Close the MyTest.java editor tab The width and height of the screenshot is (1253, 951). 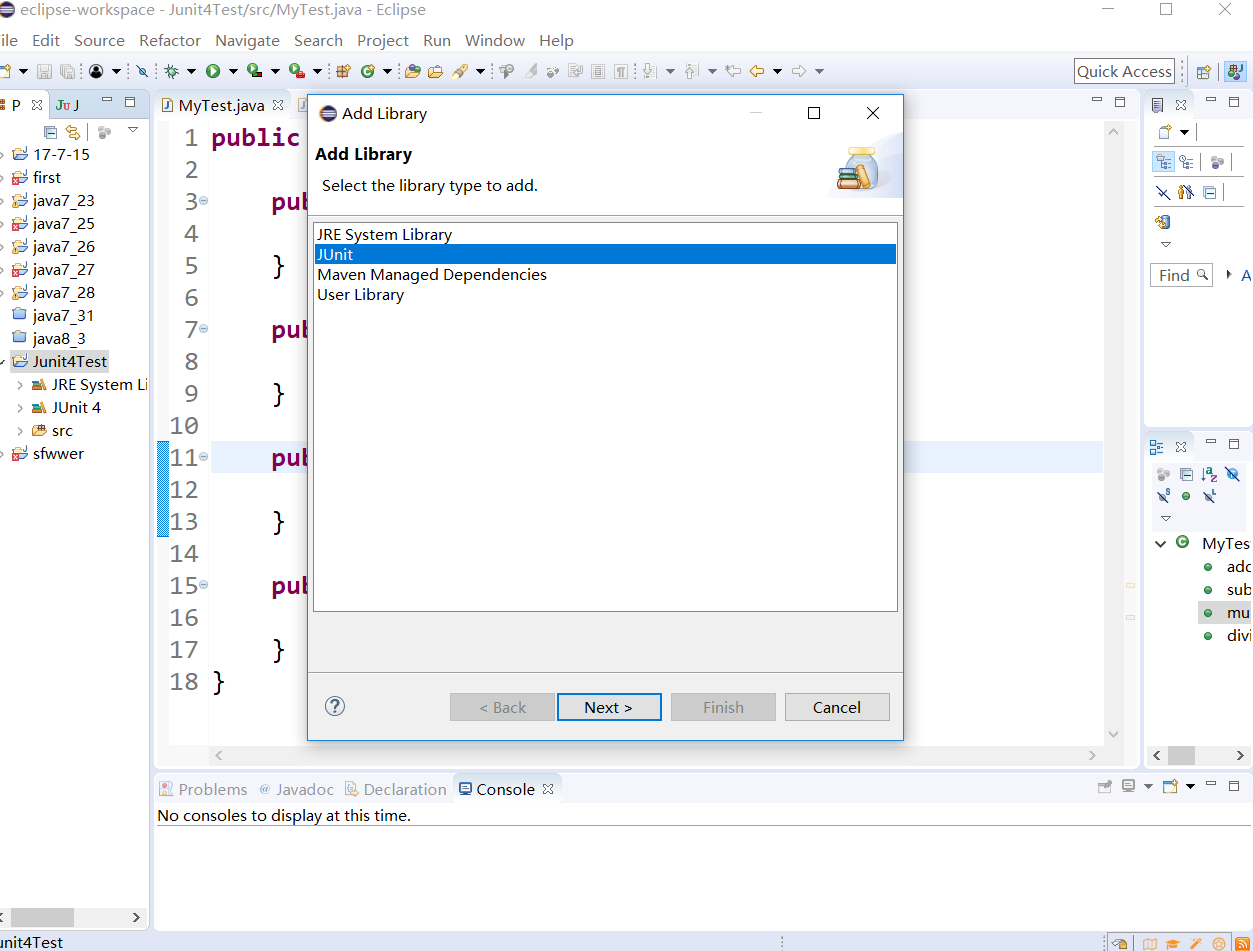point(278,105)
